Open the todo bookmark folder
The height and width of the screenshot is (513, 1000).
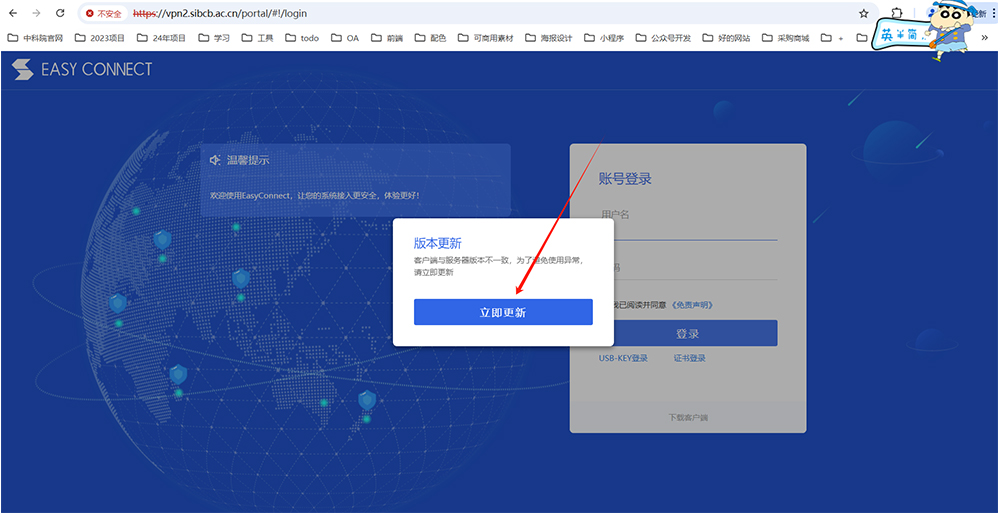302,38
